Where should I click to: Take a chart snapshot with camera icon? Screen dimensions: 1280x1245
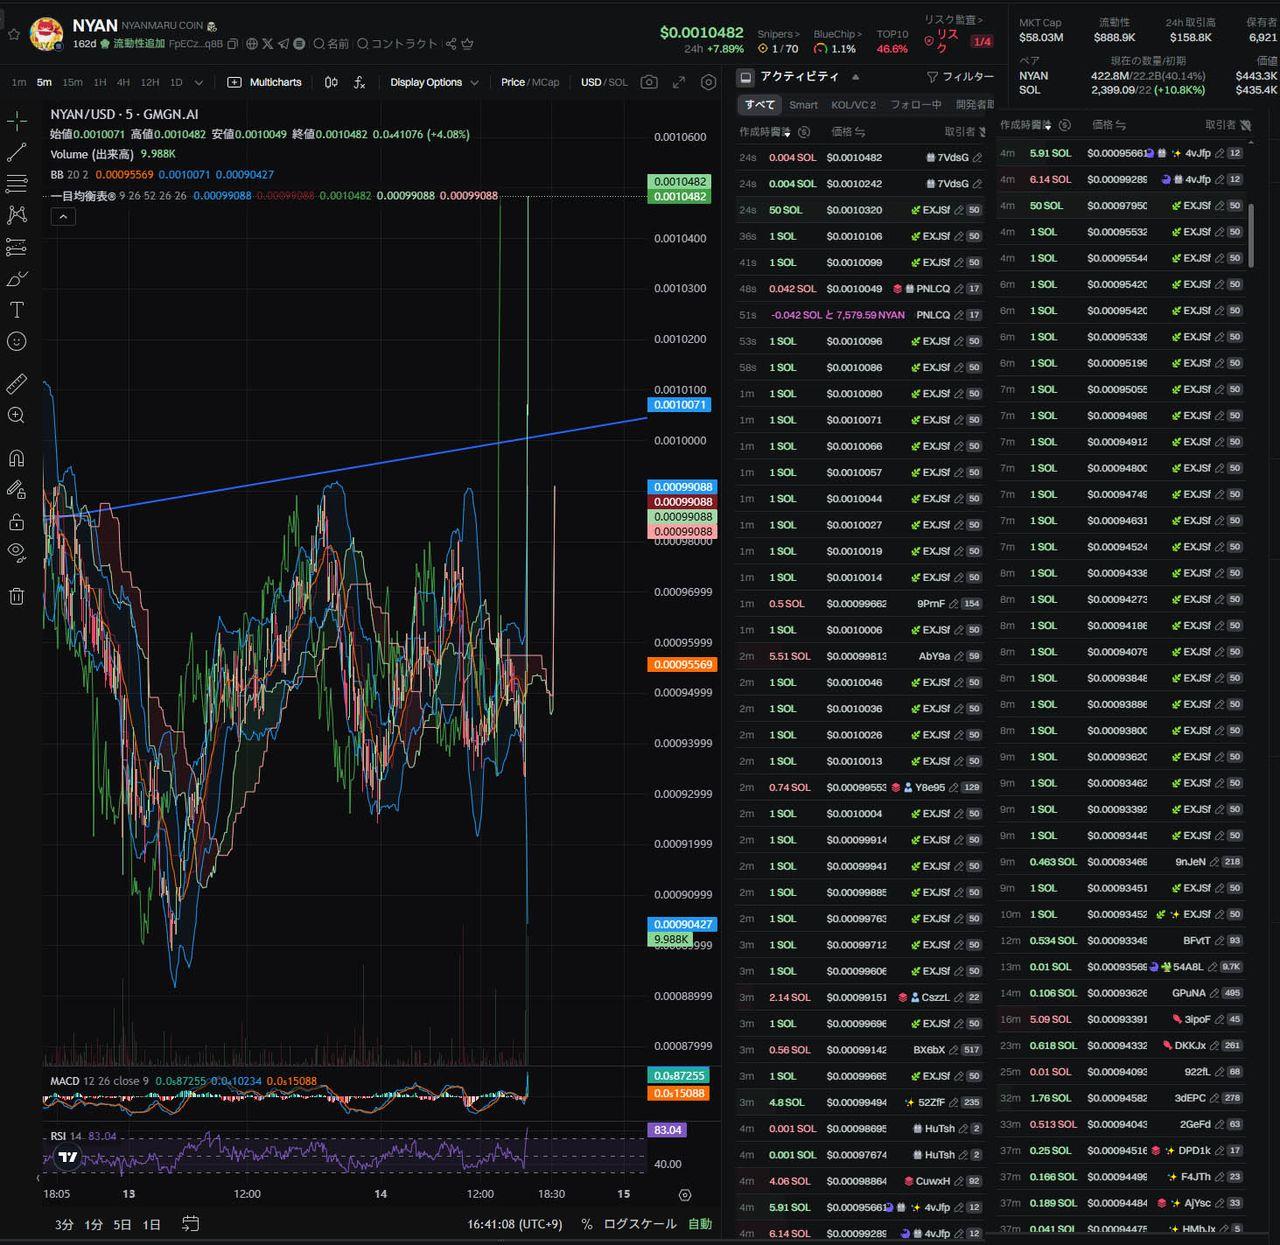click(649, 82)
